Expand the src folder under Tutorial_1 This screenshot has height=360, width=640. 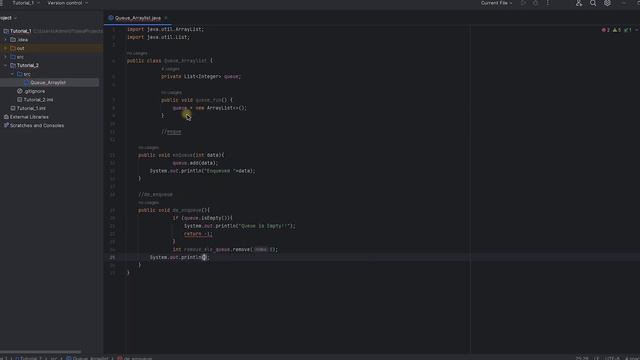pyautogui.click(x=6, y=57)
